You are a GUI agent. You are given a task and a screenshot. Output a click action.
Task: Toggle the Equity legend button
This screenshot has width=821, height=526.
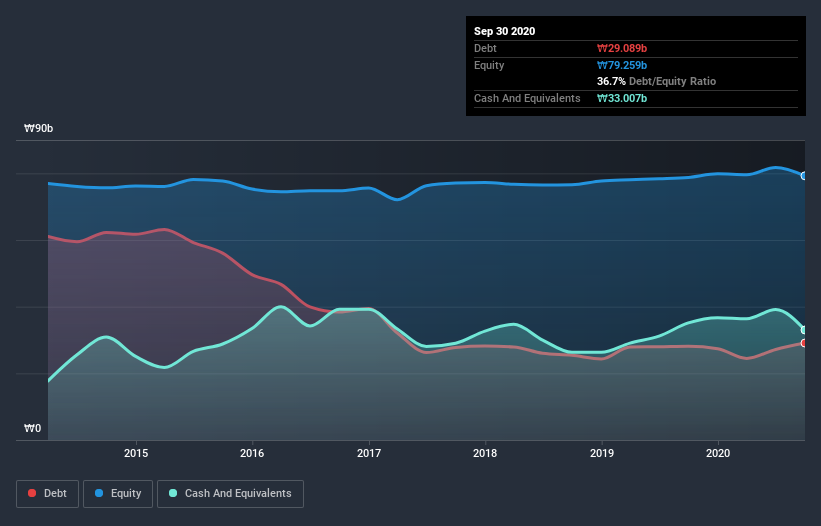[118, 494]
